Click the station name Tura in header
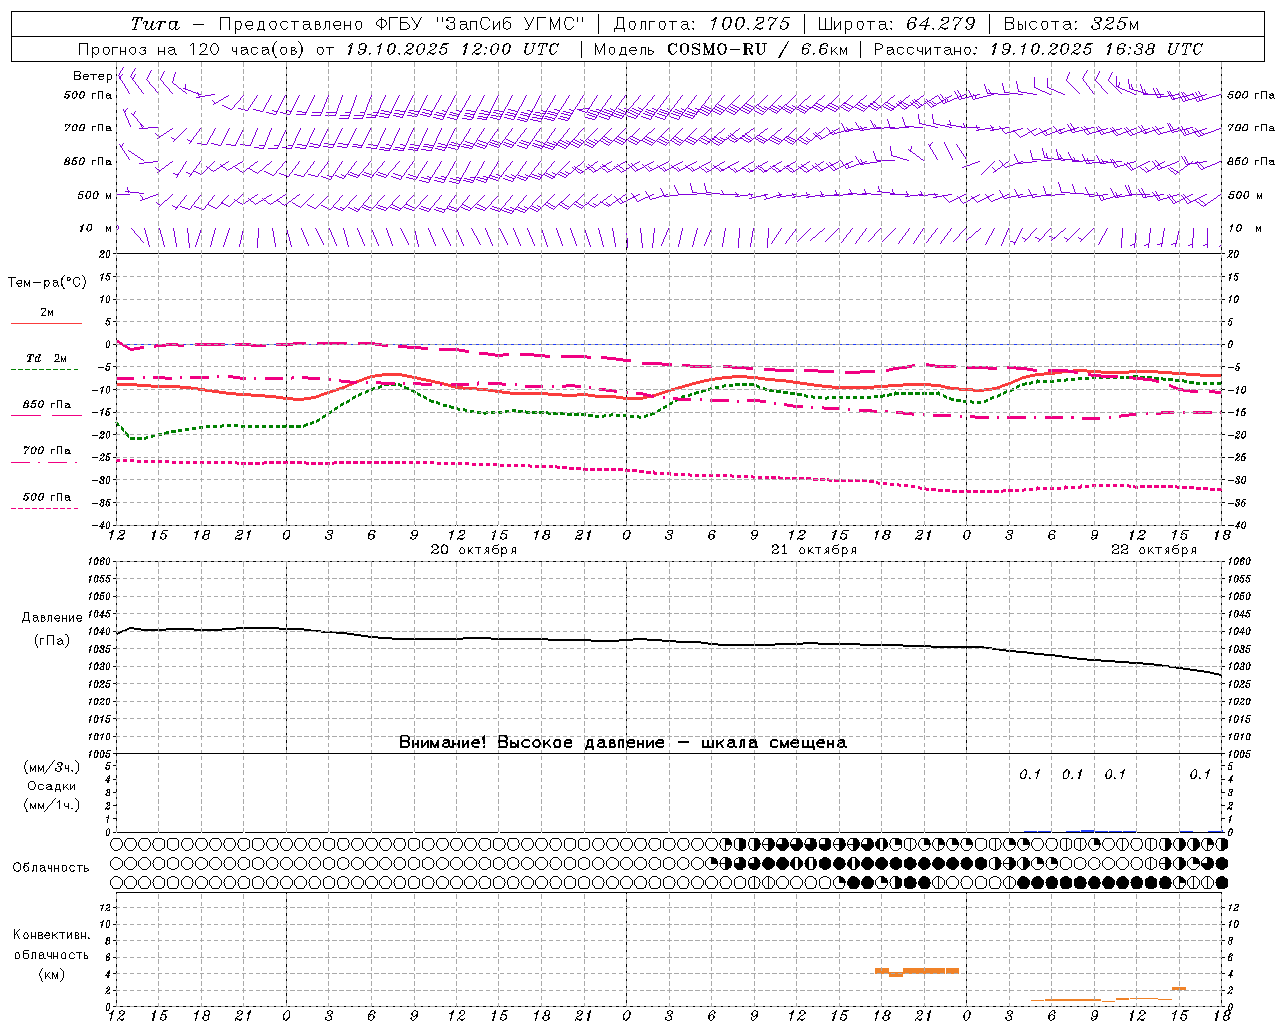This screenshot has width=1280, height=1024. coord(155,24)
